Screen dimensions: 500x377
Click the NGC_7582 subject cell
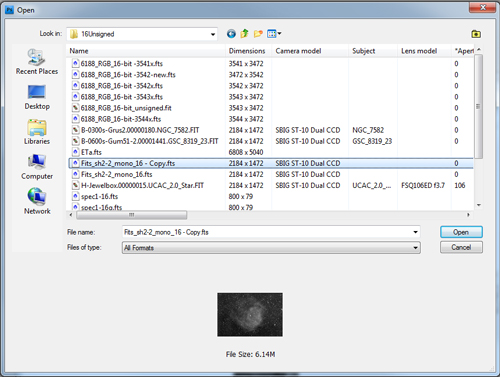368,130
